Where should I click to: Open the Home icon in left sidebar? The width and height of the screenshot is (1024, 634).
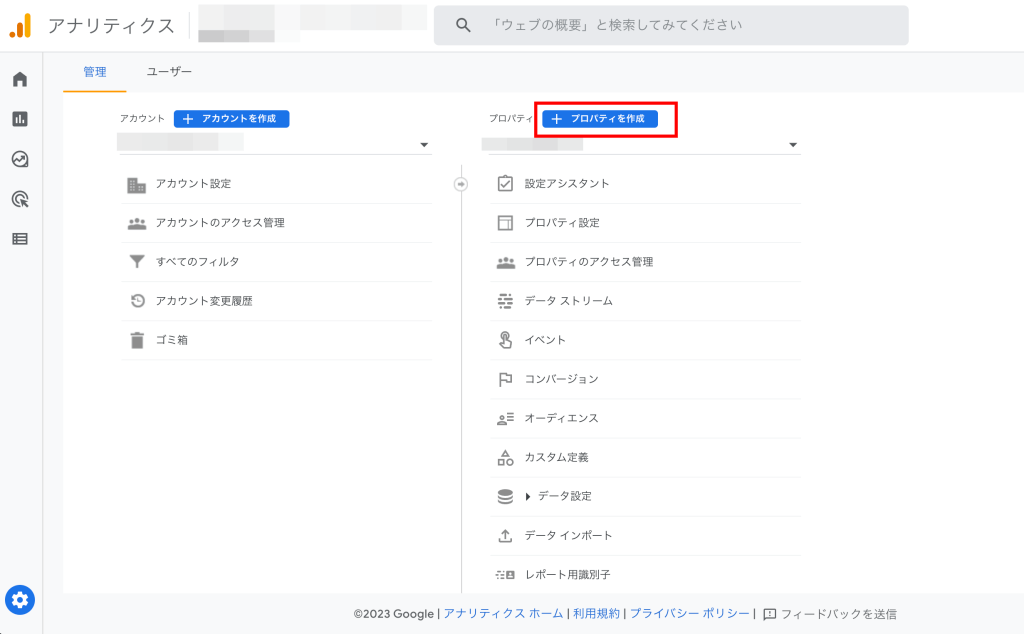click(20, 79)
